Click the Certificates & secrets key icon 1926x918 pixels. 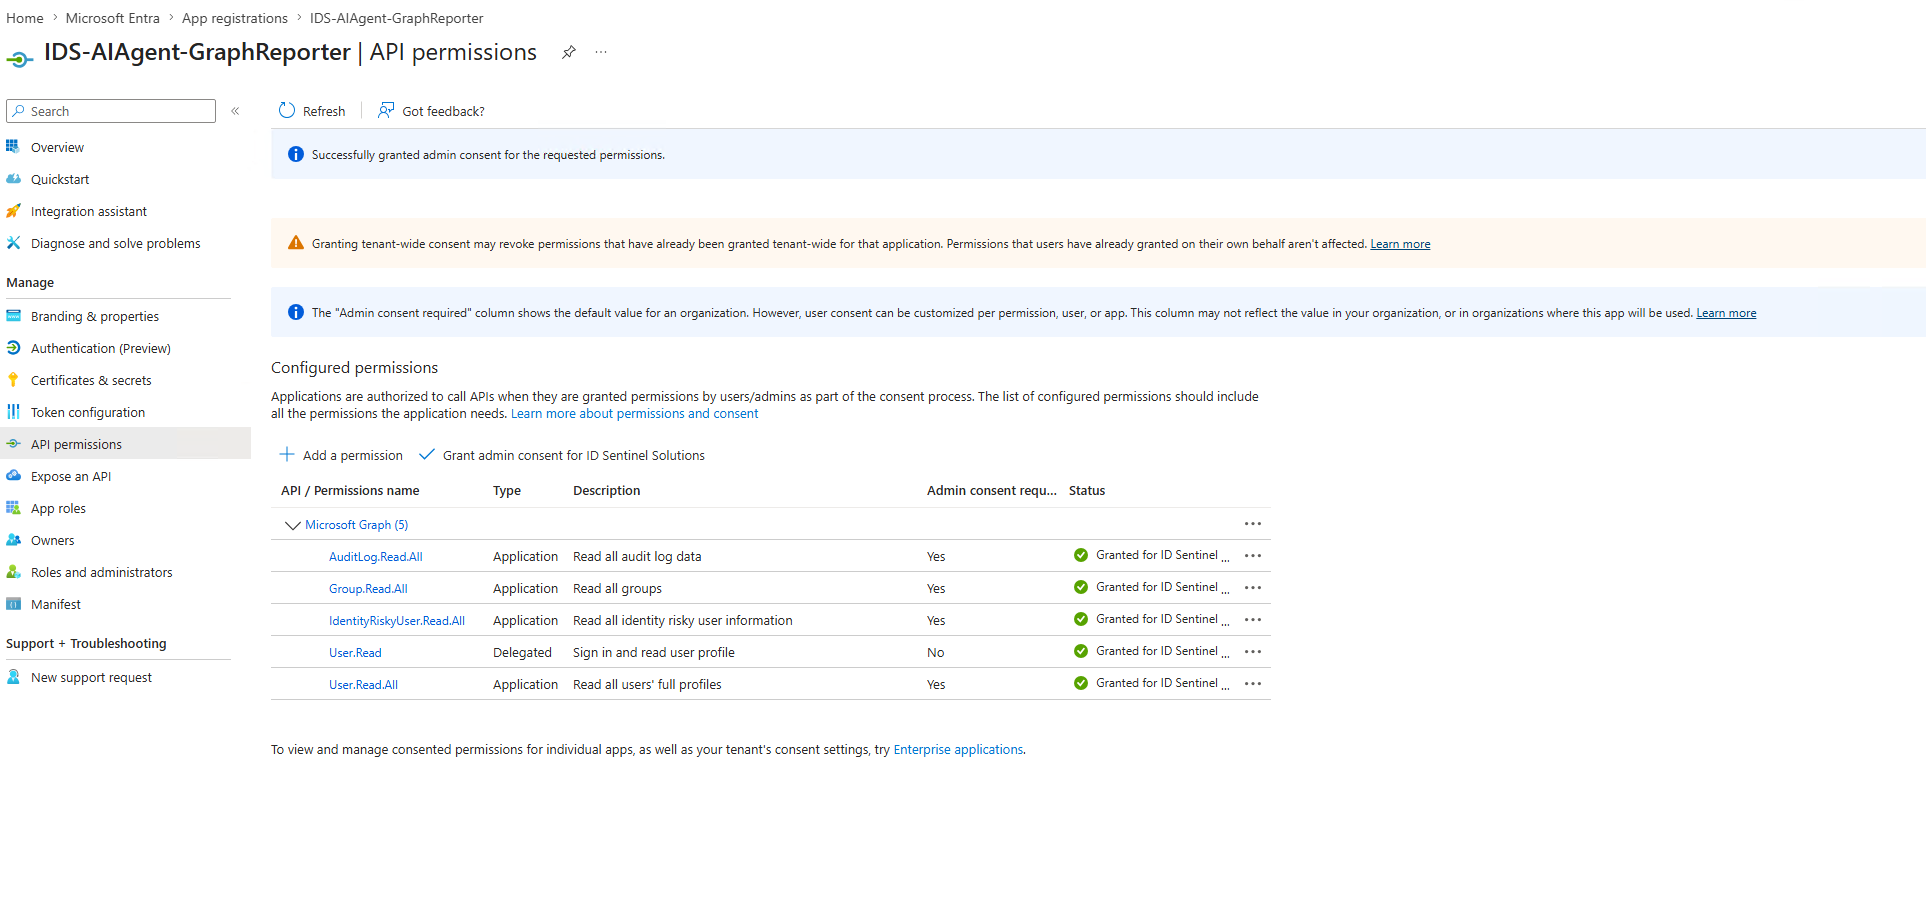pos(13,380)
